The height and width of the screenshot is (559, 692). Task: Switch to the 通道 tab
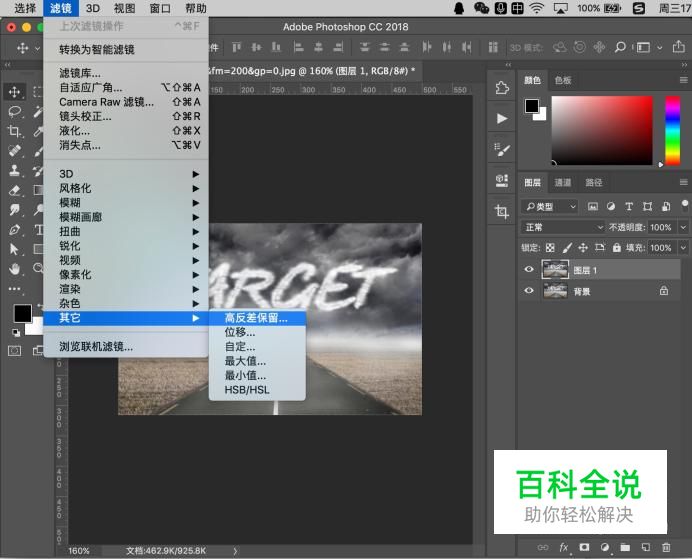(x=563, y=183)
